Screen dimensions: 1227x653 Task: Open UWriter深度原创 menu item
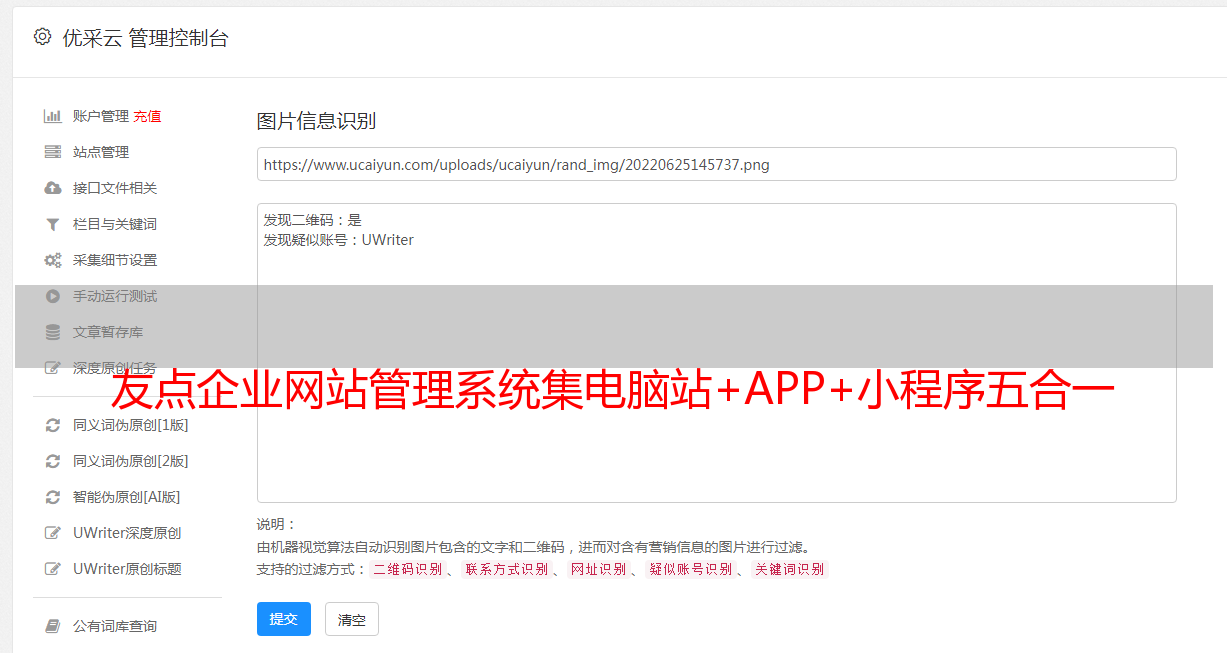(x=127, y=533)
